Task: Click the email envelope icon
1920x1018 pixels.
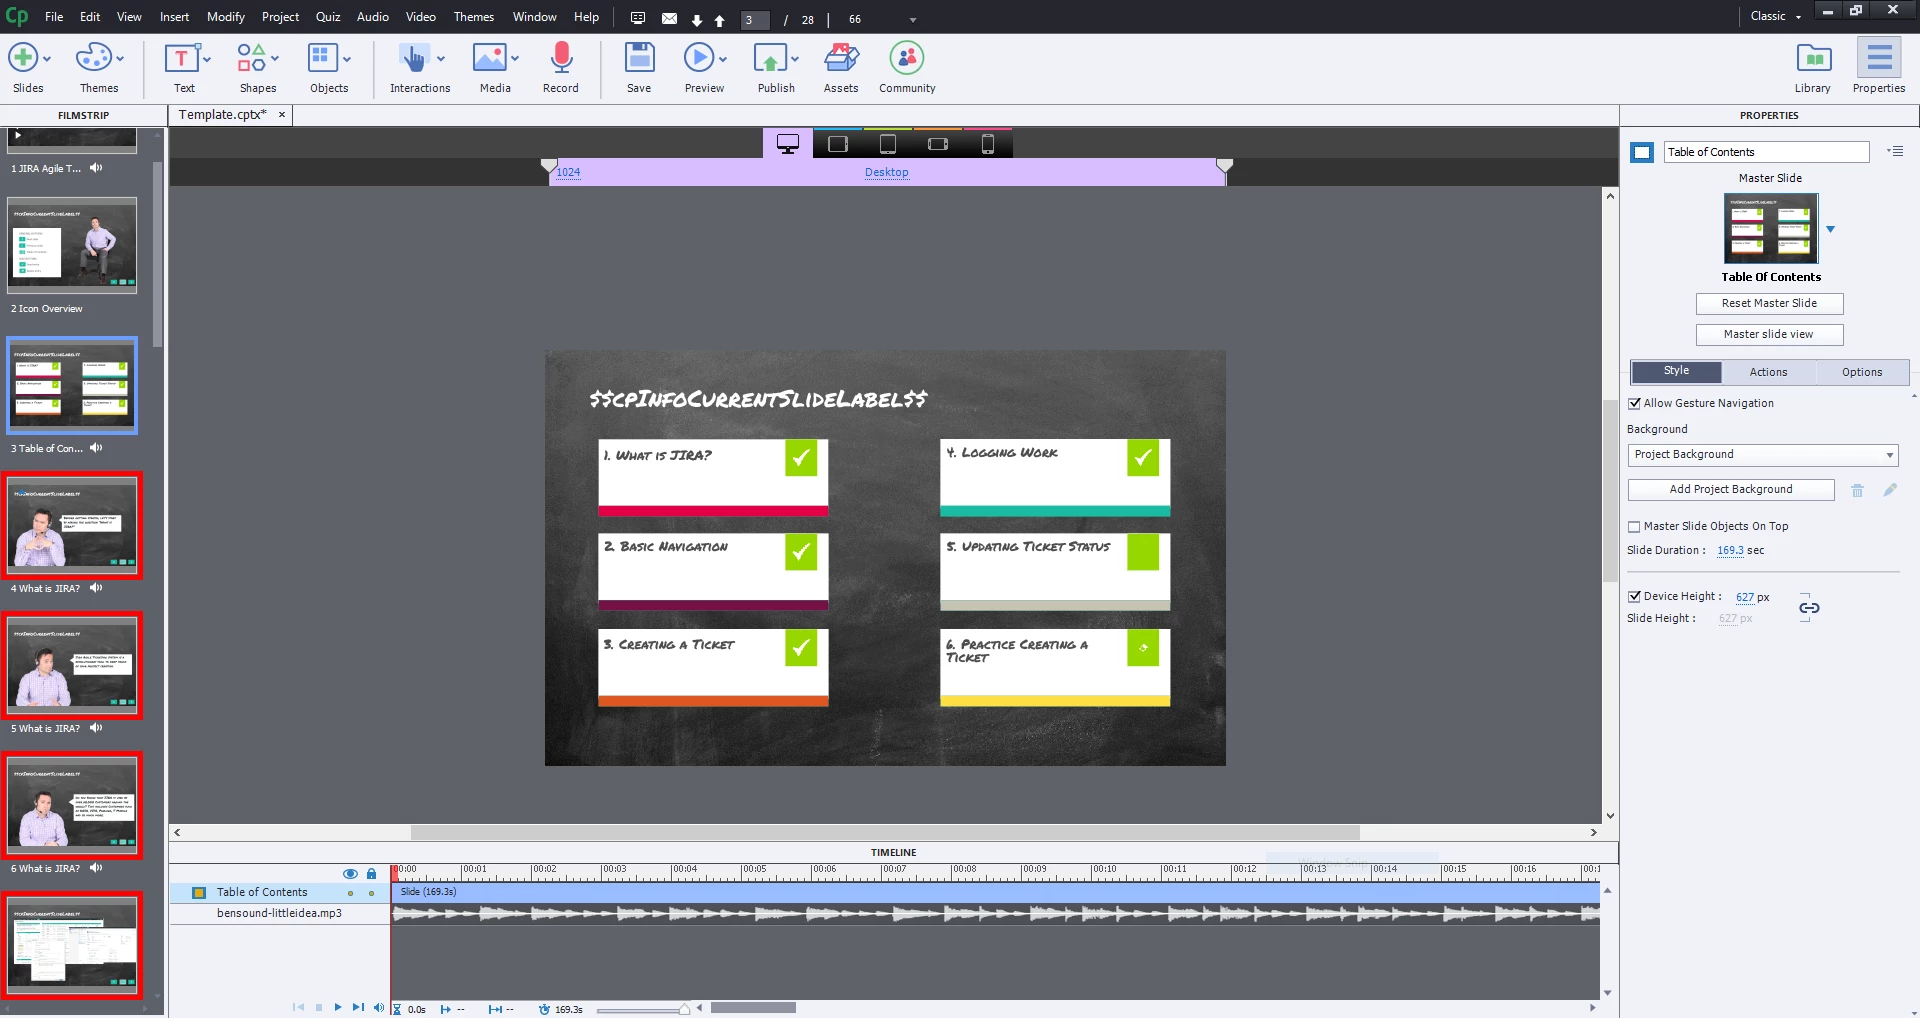Action: coord(669,18)
